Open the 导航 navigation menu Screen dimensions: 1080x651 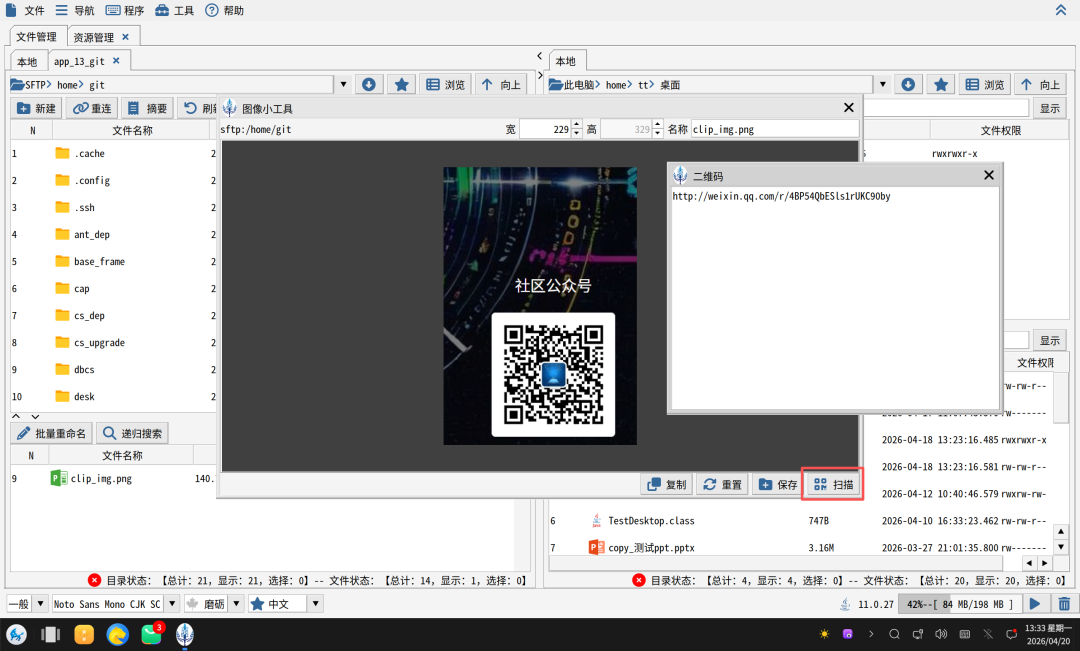click(74, 10)
